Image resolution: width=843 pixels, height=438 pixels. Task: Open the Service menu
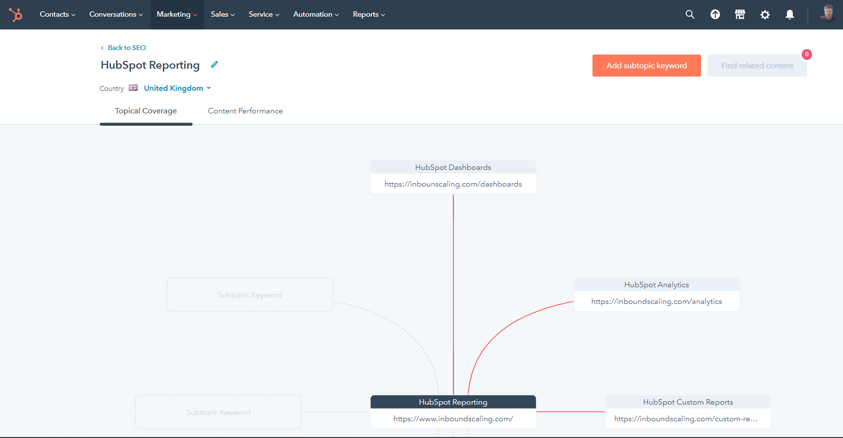[x=263, y=15]
